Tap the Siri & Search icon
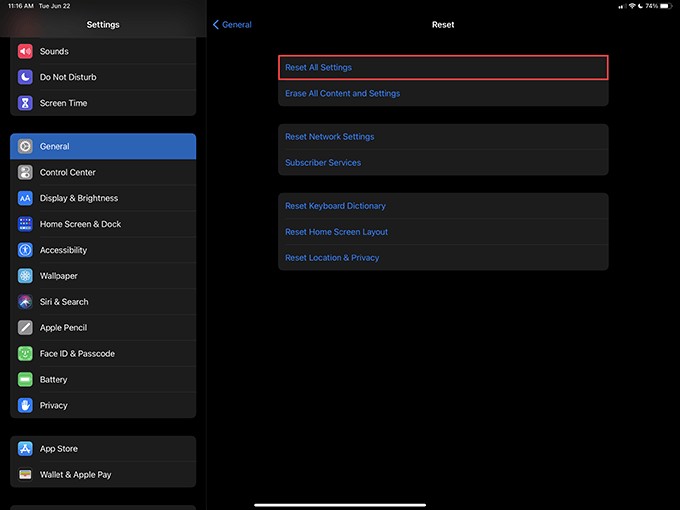 (x=25, y=302)
